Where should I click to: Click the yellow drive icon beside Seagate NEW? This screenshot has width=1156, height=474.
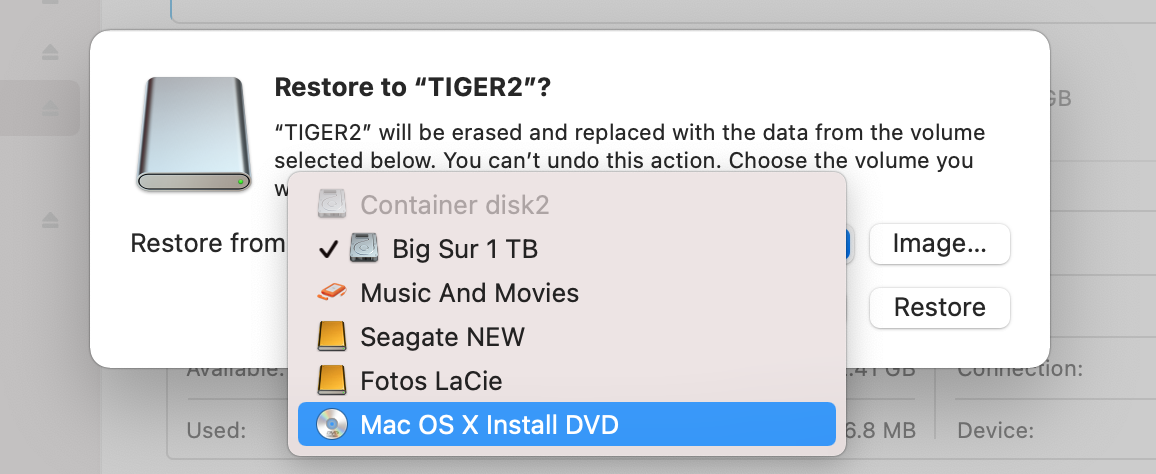(x=332, y=337)
